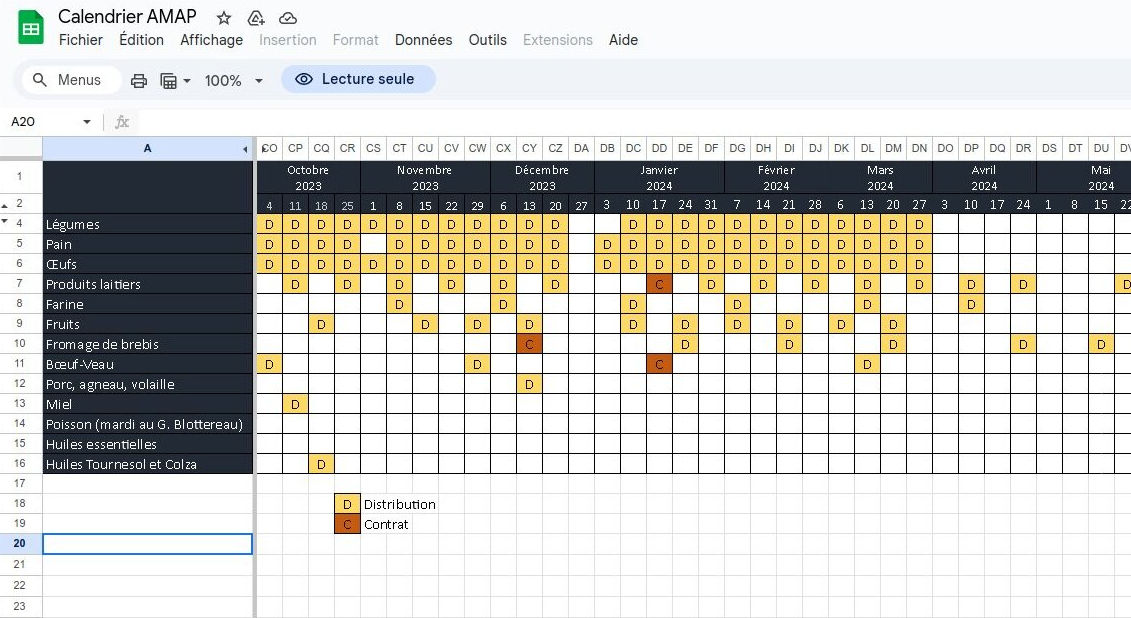
Task: Open the Outils menu
Action: coord(487,40)
